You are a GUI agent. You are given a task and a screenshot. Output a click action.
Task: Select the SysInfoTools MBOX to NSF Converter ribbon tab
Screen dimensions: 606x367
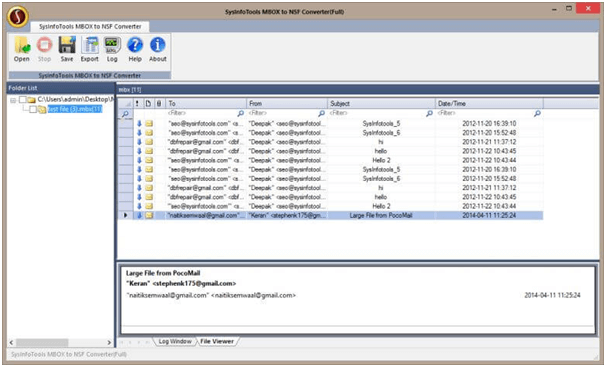[x=90, y=27]
